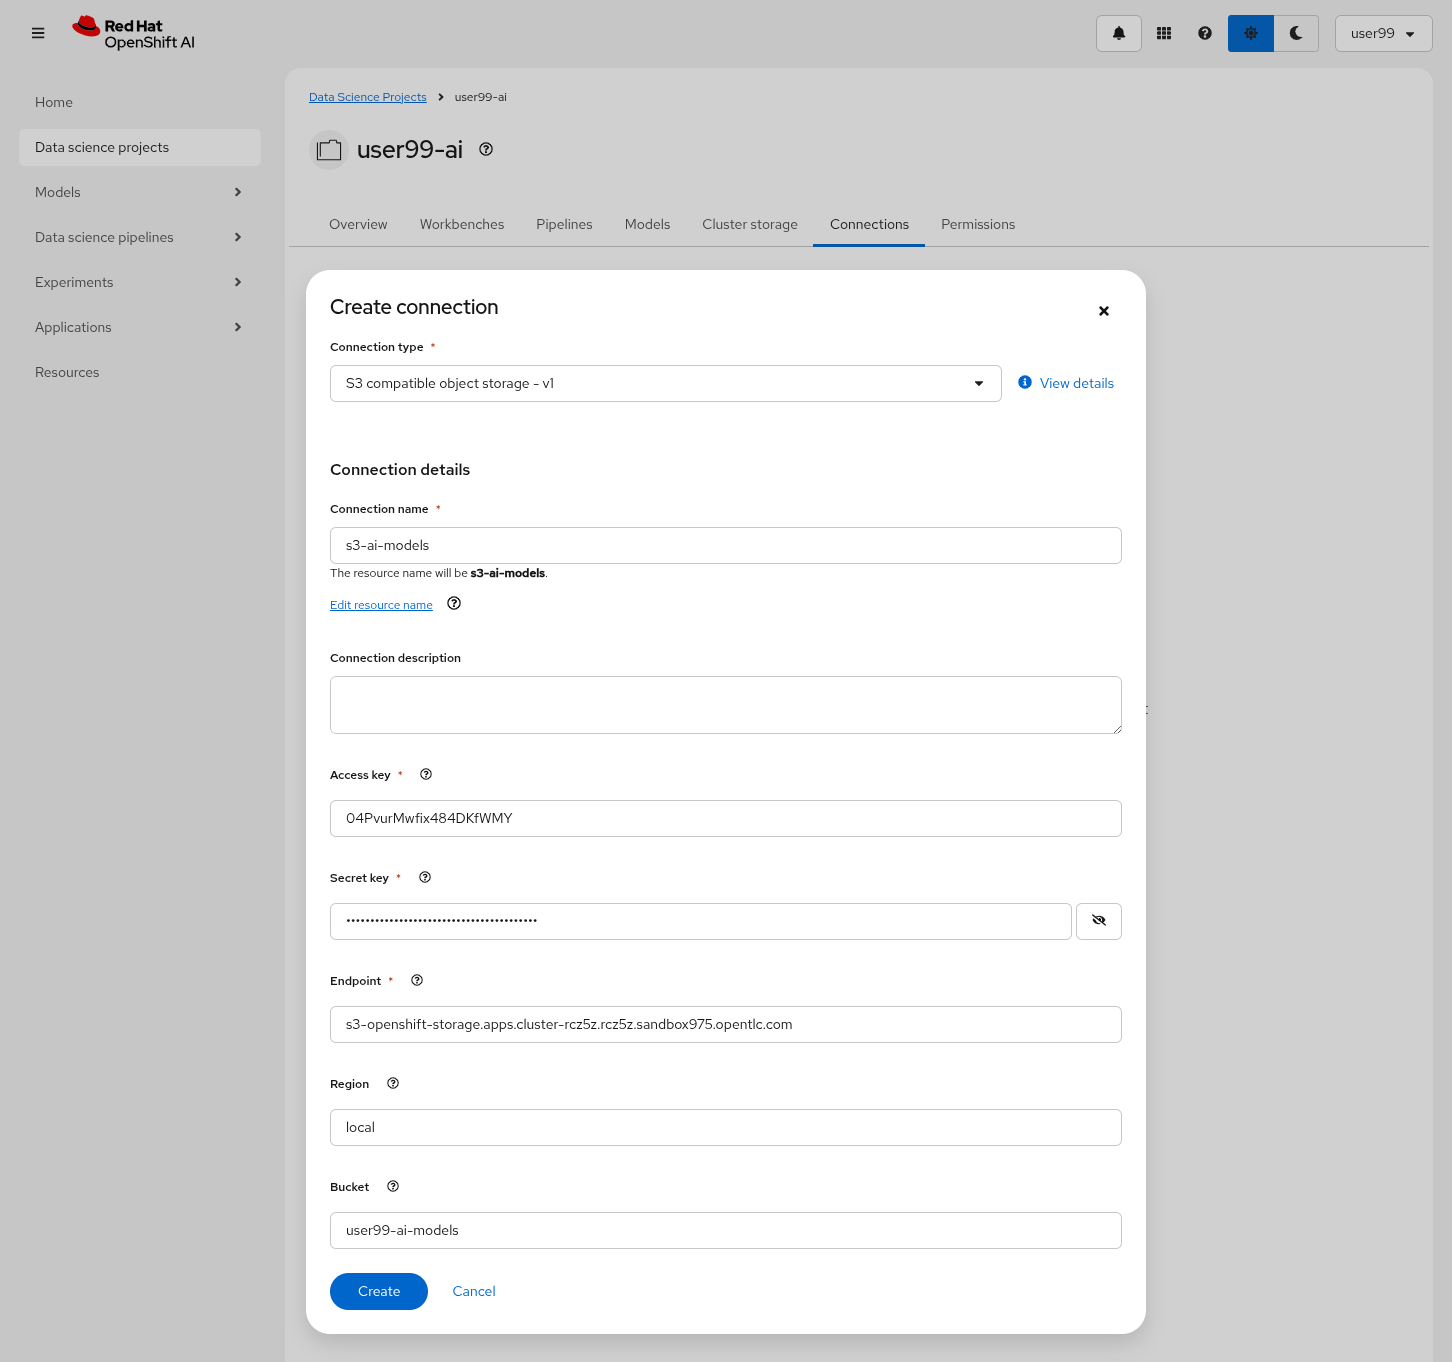Focus the Bucket field
Image resolution: width=1452 pixels, height=1362 pixels.
click(726, 1230)
